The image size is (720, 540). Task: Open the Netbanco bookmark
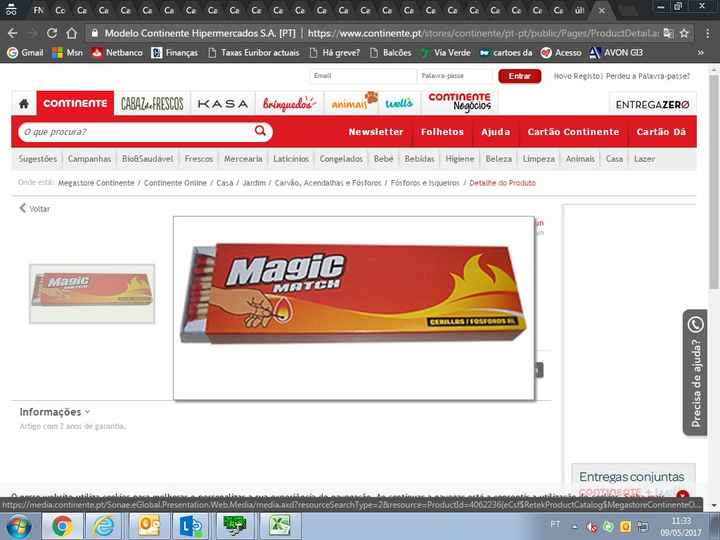117,53
